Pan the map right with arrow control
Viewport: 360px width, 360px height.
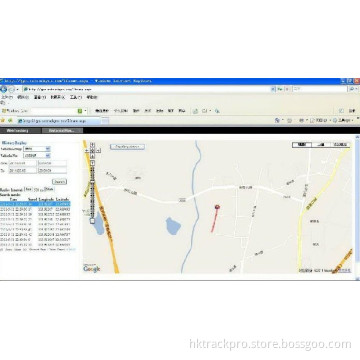[x=98, y=150]
